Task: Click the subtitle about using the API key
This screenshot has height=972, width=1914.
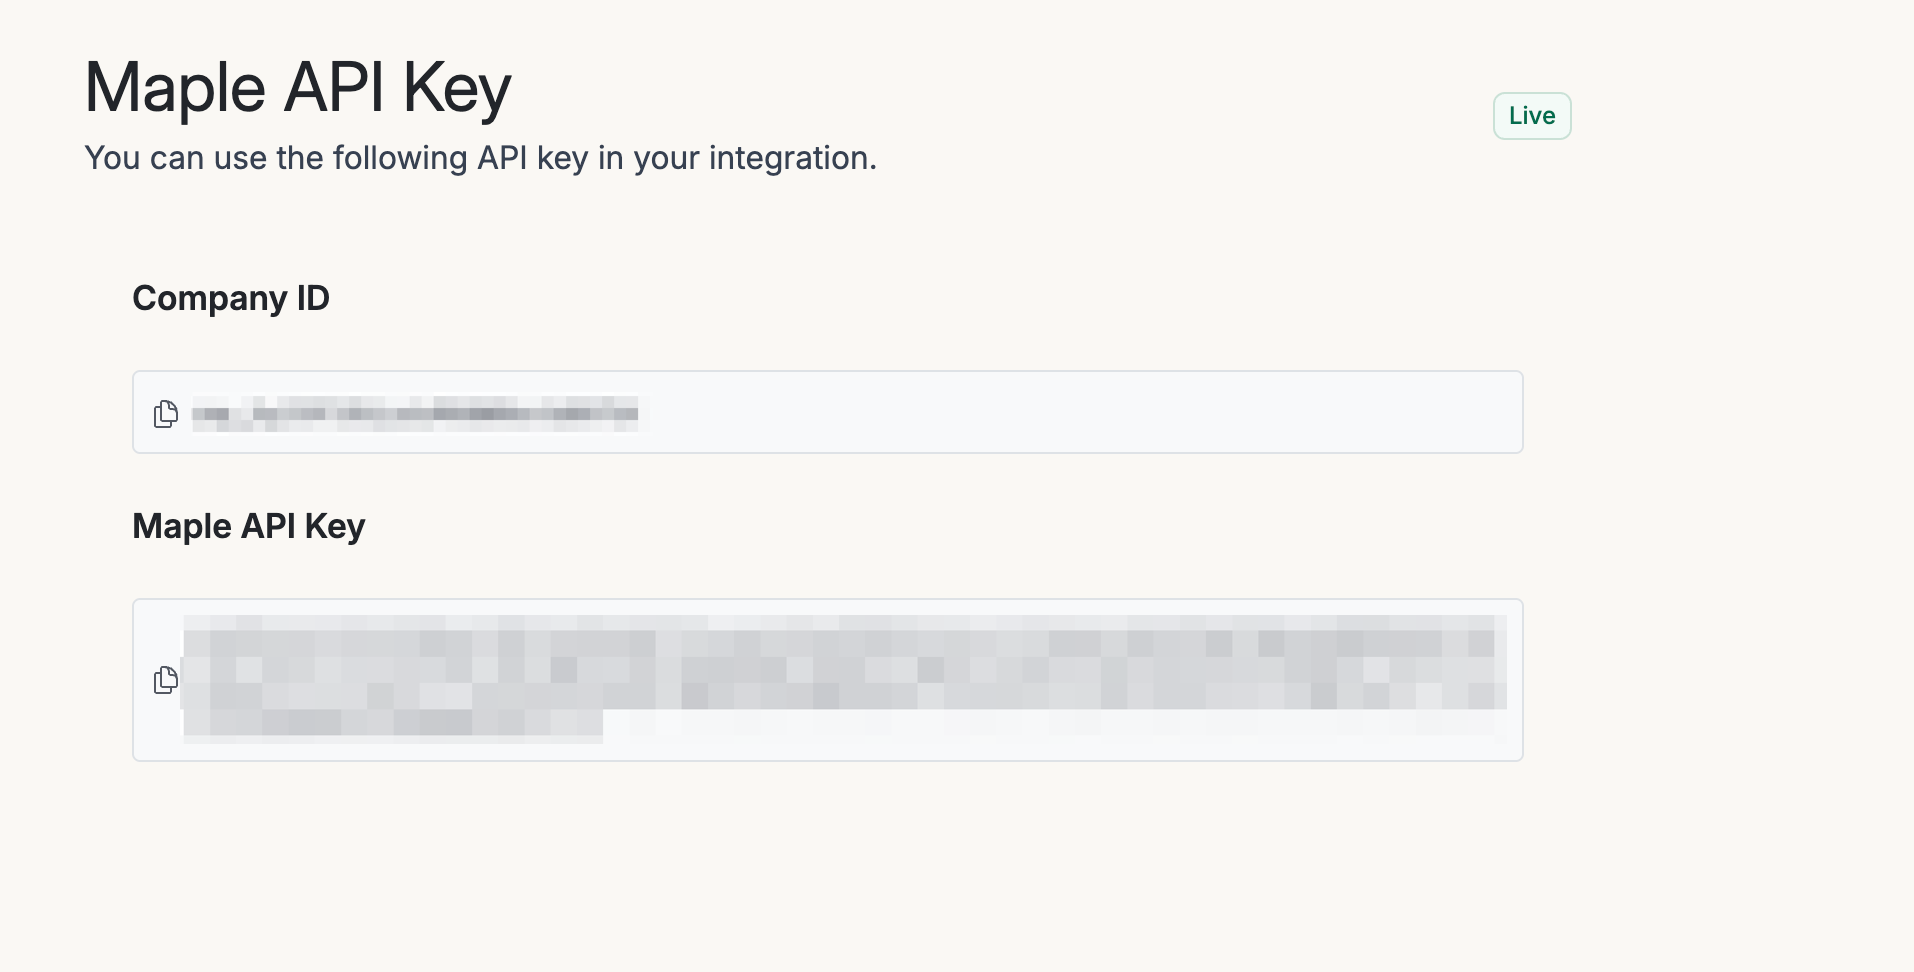Action: click(x=480, y=158)
